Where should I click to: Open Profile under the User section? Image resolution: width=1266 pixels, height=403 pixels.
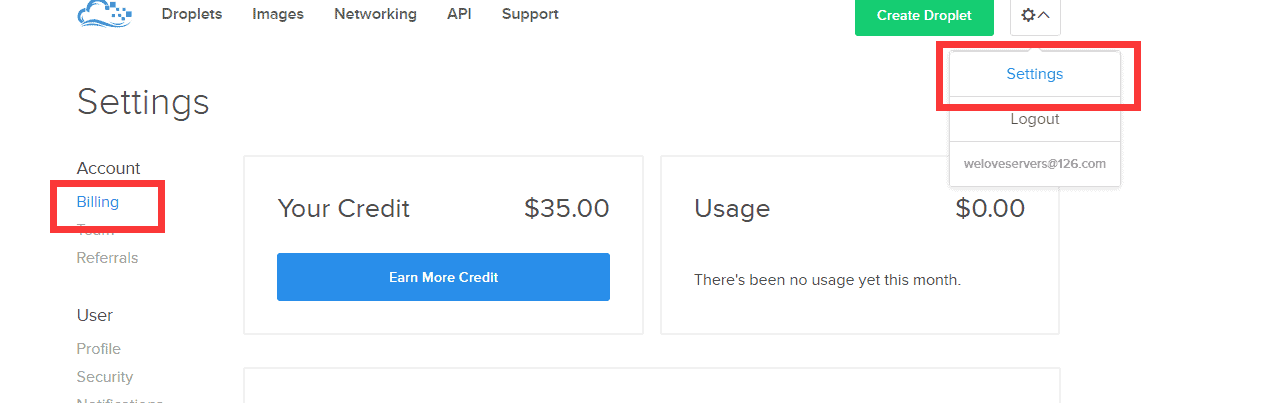tap(98, 349)
